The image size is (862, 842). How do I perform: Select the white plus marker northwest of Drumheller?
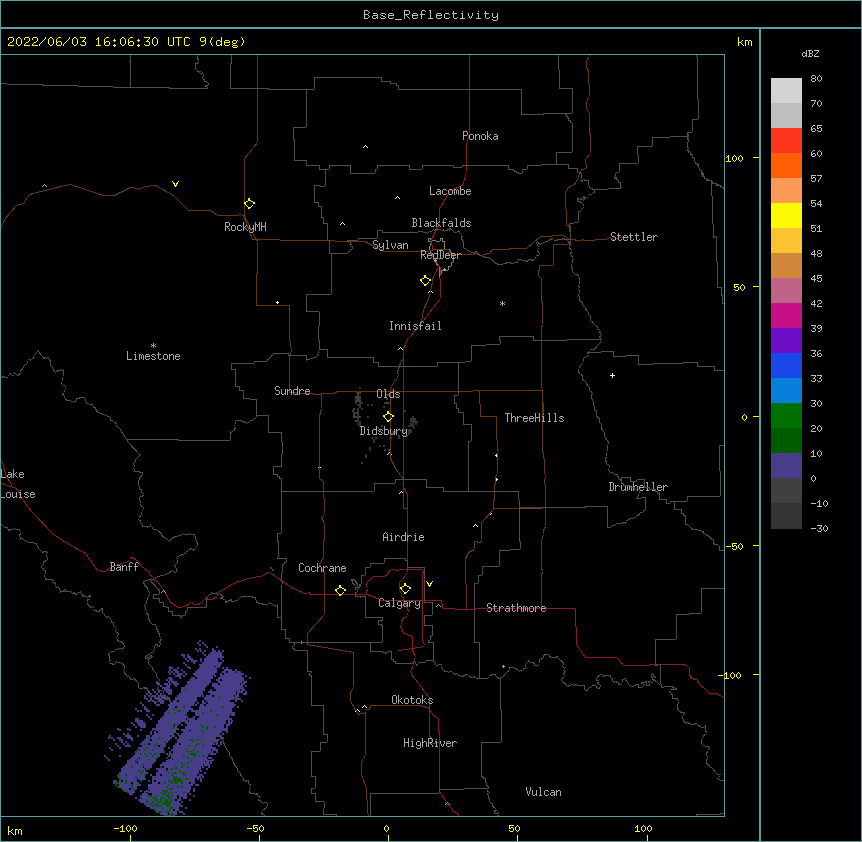[x=612, y=375]
